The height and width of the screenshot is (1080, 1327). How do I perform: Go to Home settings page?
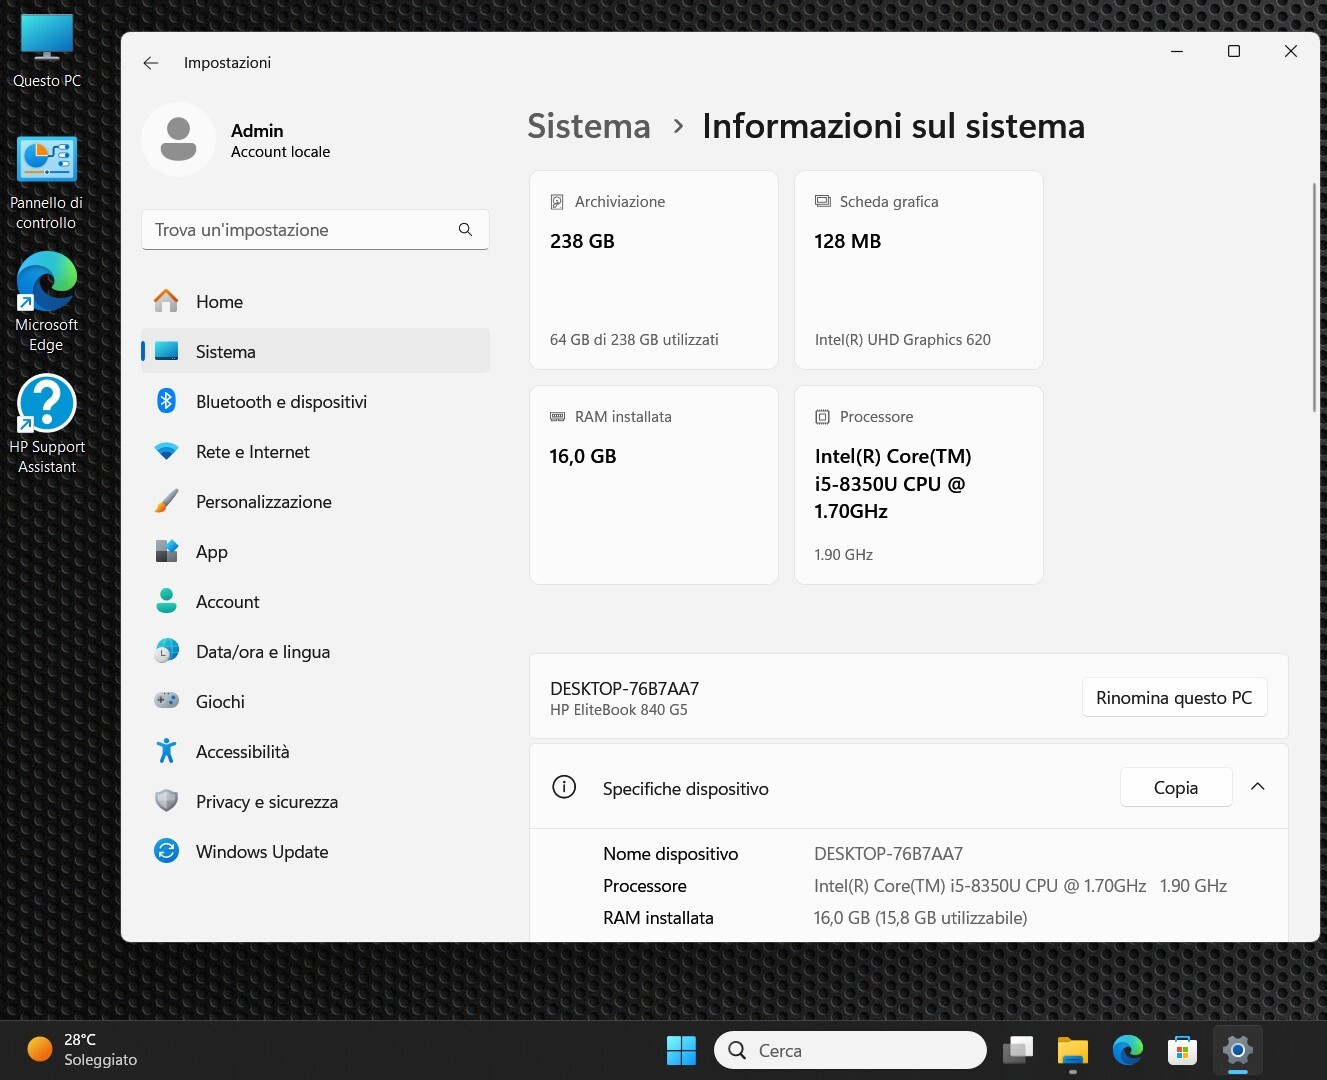(x=315, y=301)
